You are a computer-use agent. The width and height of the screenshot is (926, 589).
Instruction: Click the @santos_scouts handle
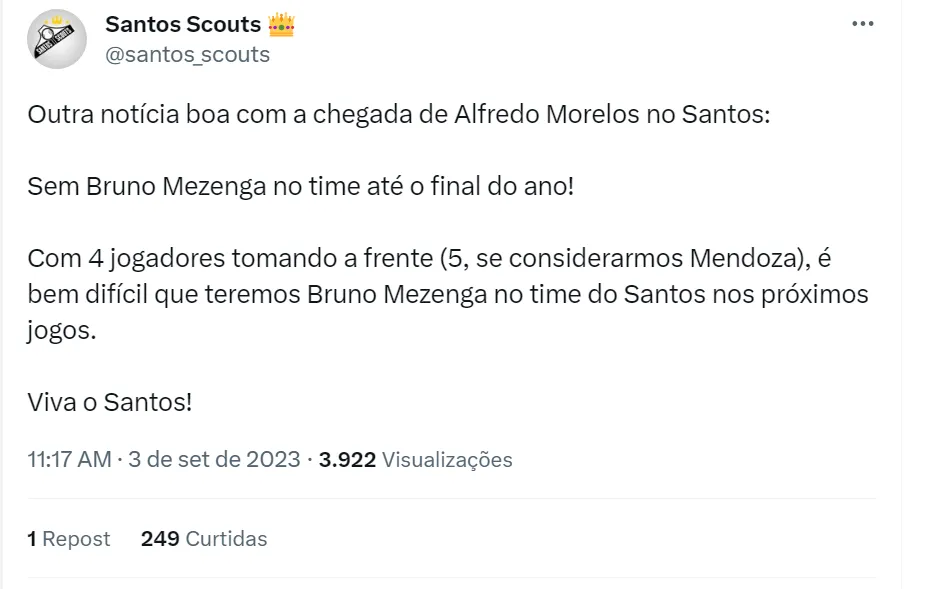pos(187,54)
